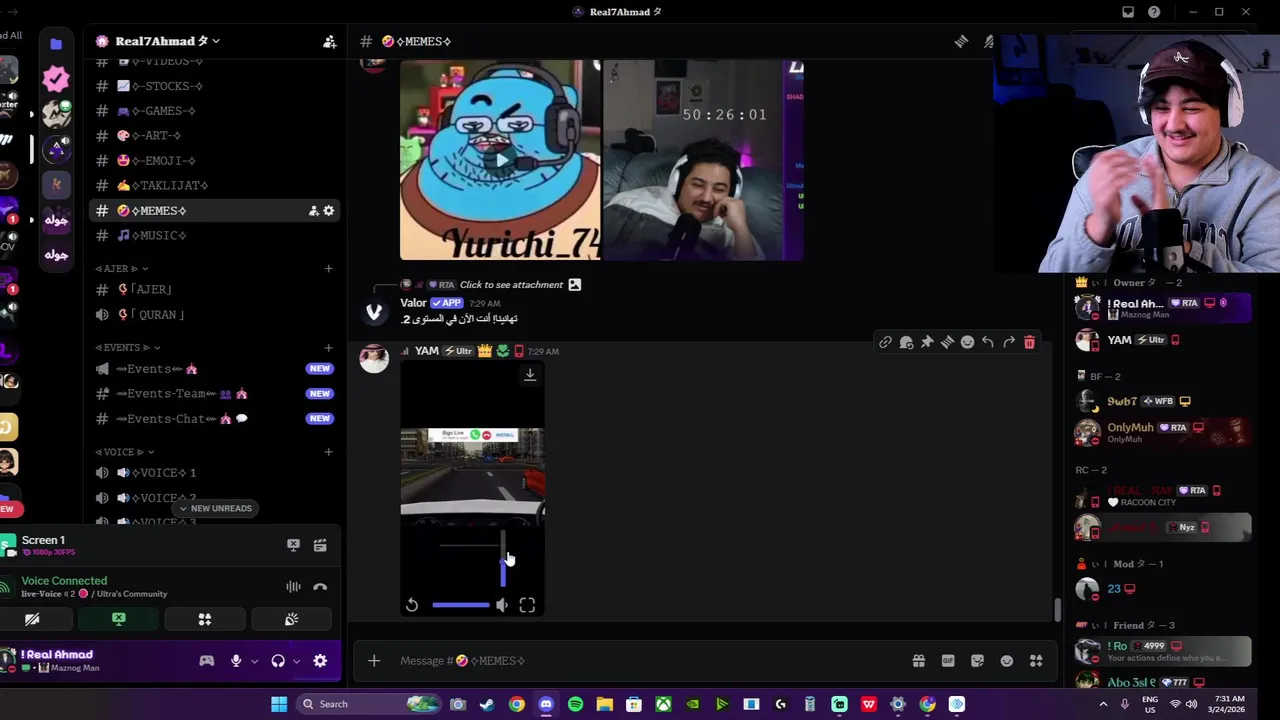Stop streaming Screen 1
The image size is (1280, 720).
click(293, 545)
